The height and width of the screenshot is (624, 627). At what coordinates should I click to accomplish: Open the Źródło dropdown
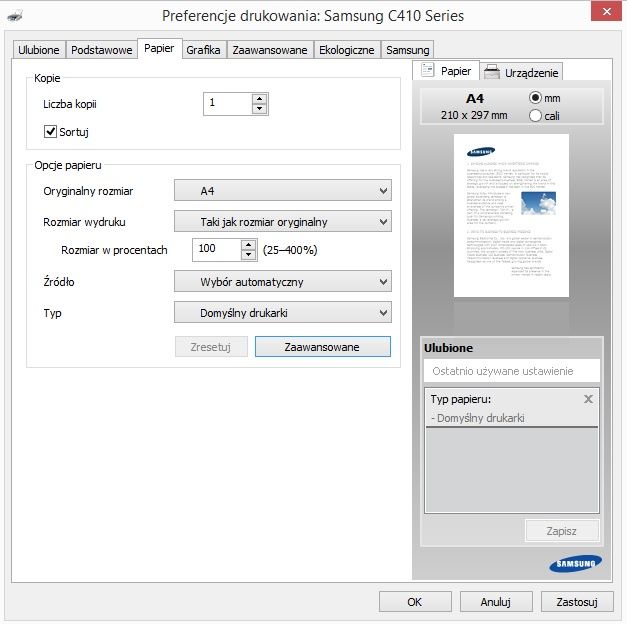(283, 282)
